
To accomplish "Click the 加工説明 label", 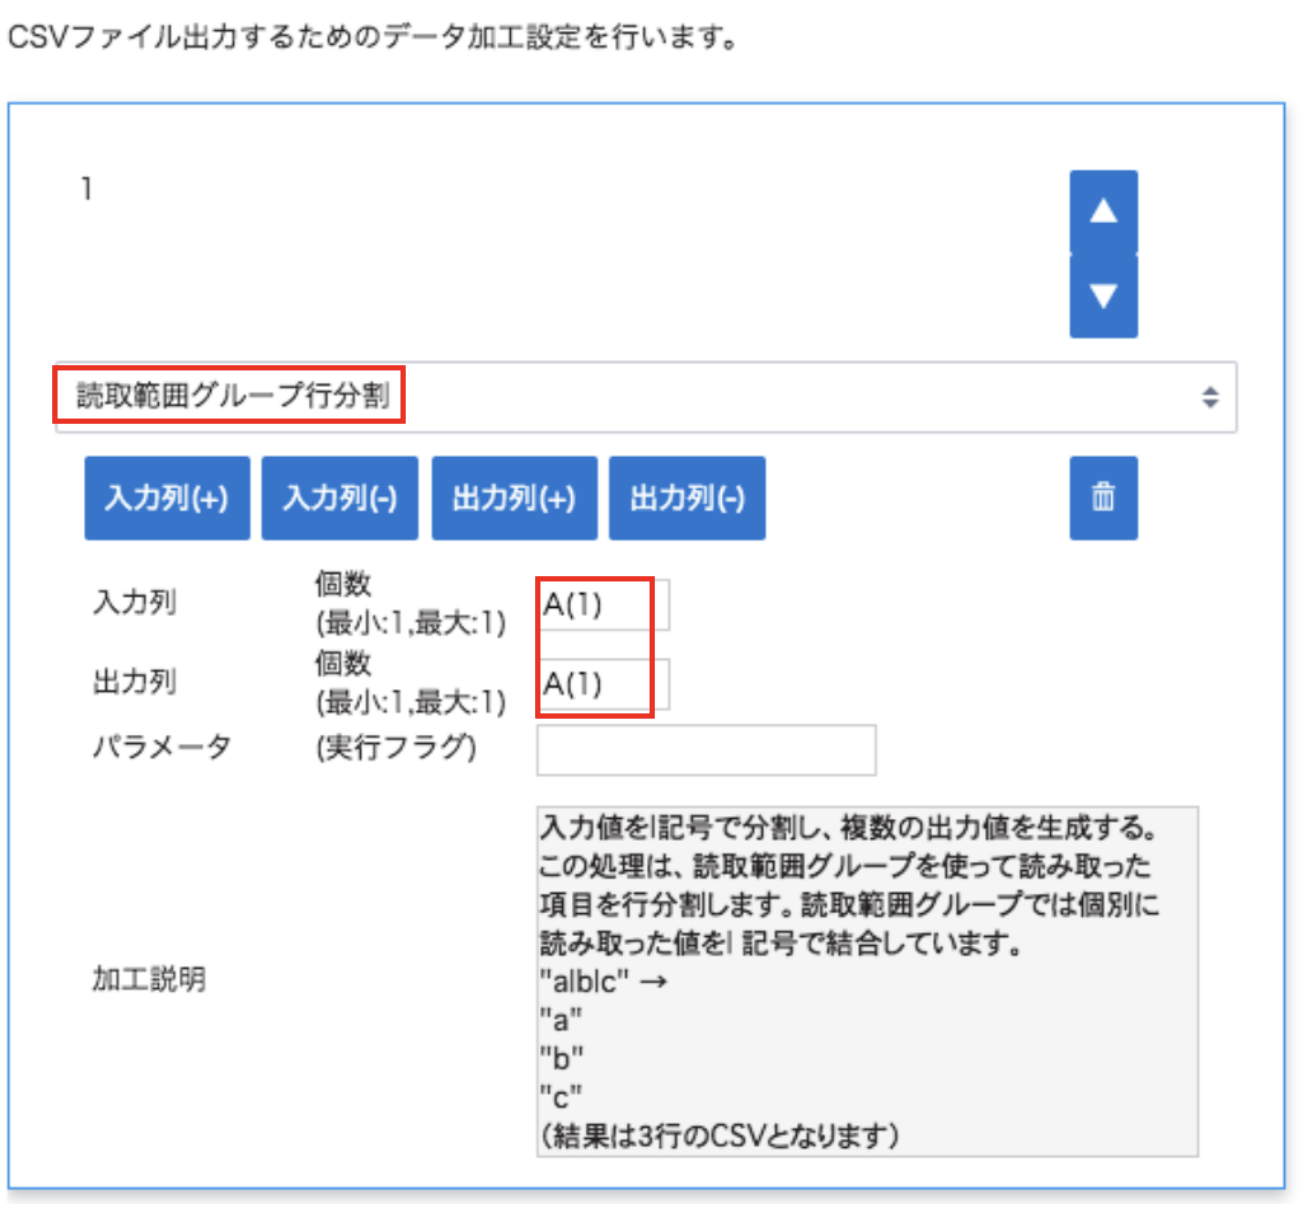I will (x=149, y=979).
